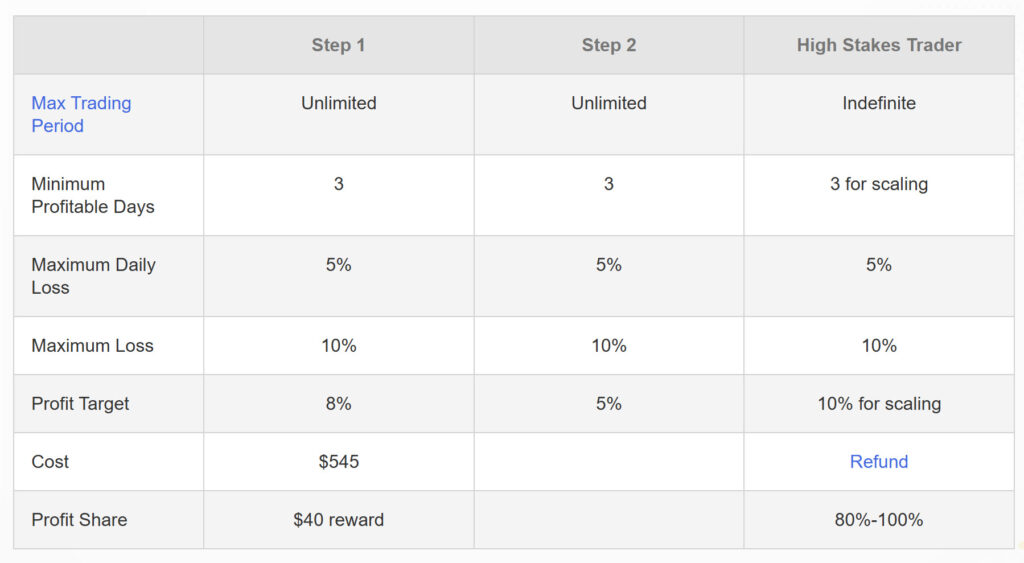Select the Step 1 column header

(x=338, y=45)
